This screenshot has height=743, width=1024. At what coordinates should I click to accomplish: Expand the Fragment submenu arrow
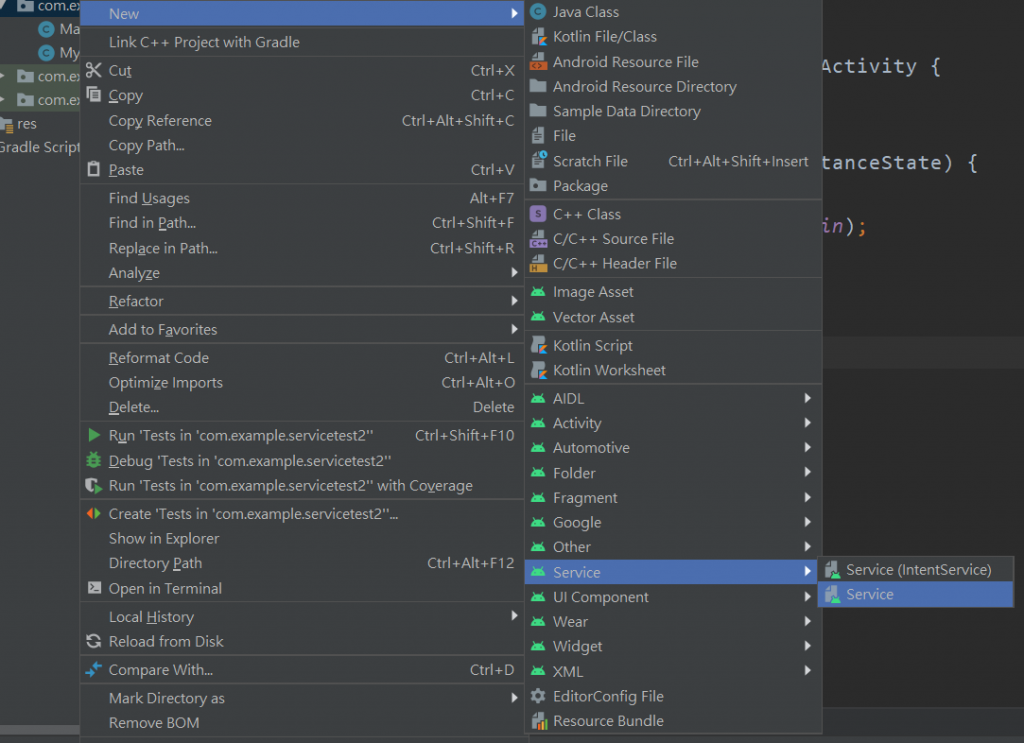coord(808,498)
